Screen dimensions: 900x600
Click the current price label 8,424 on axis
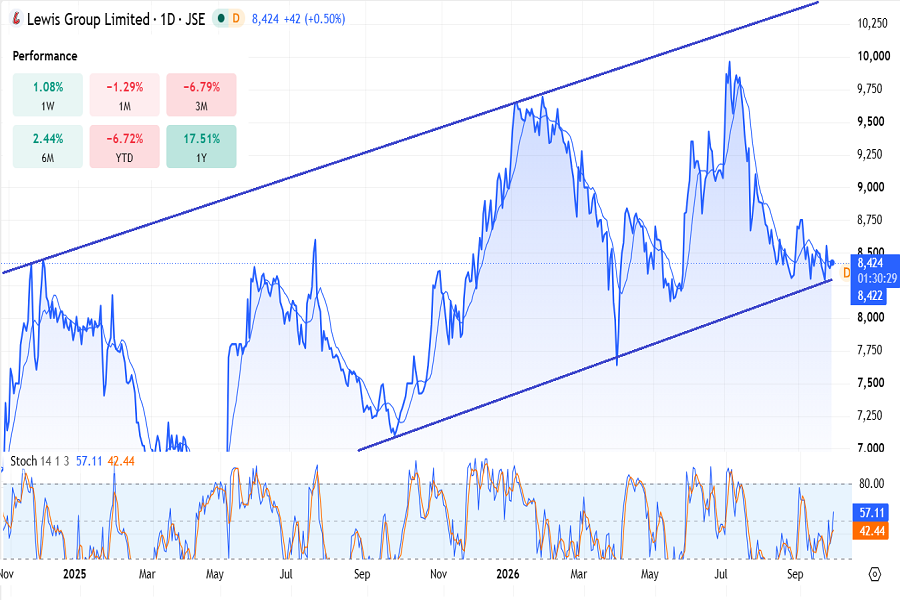click(870, 263)
